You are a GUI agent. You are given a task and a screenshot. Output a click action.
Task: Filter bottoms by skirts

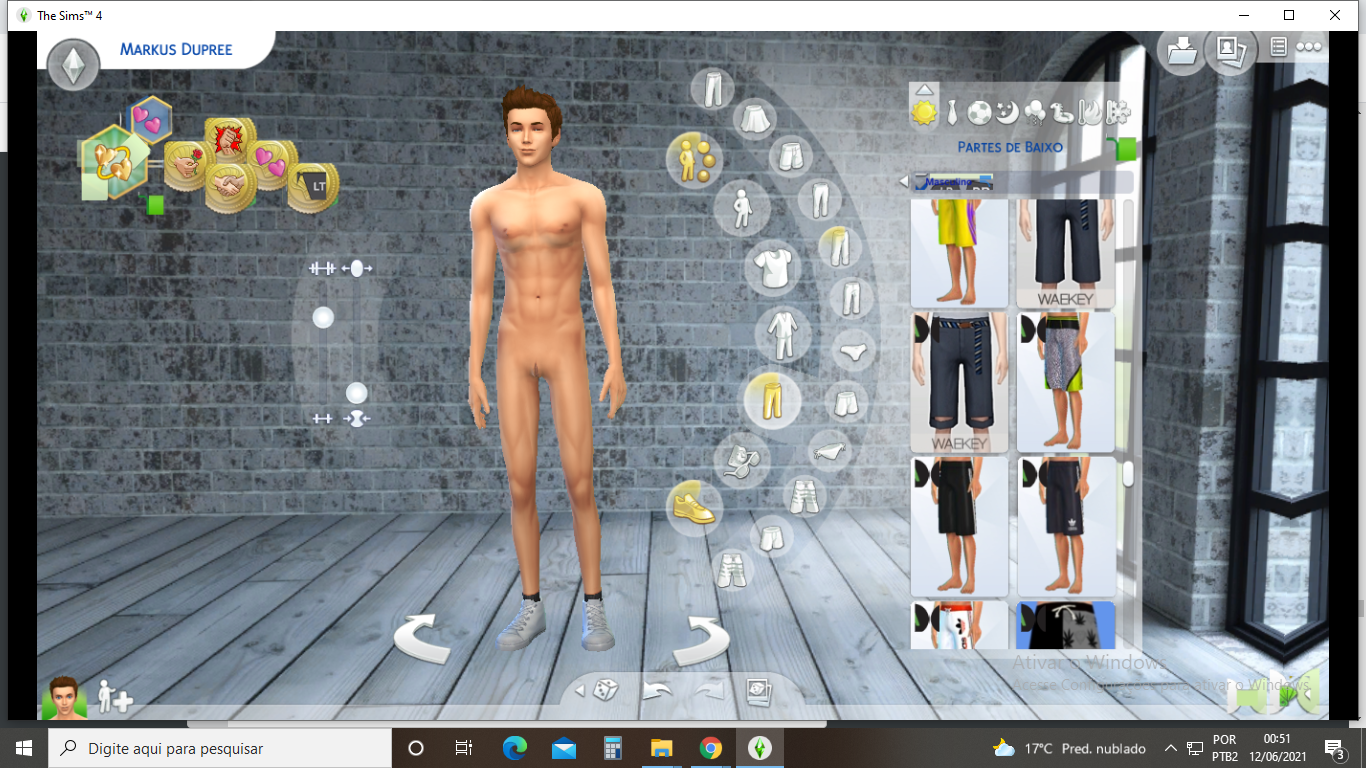coord(755,119)
